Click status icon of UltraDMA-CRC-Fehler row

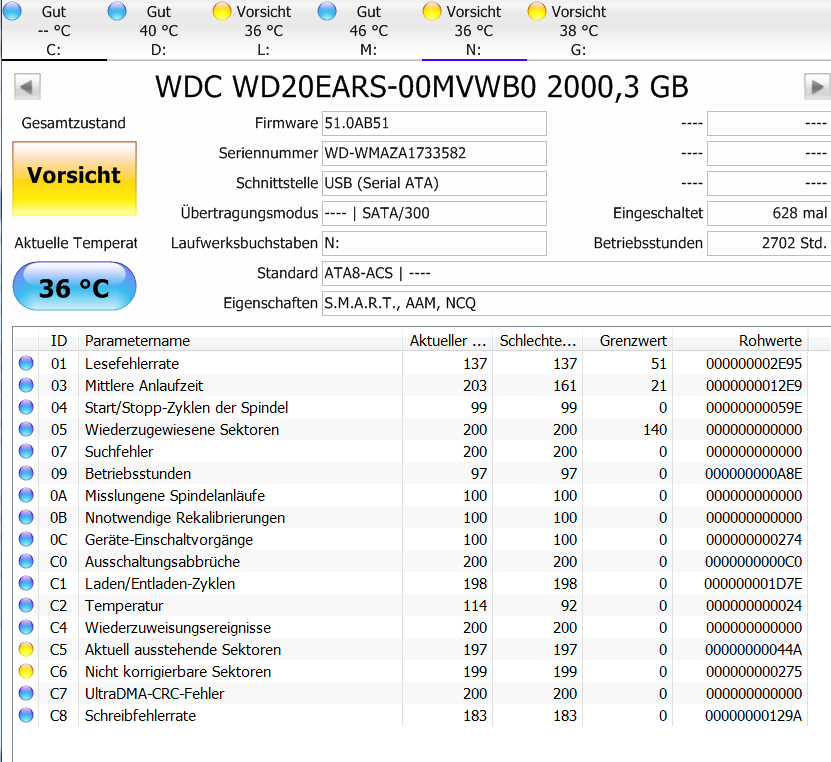pyautogui.click(x=26, y=693)
